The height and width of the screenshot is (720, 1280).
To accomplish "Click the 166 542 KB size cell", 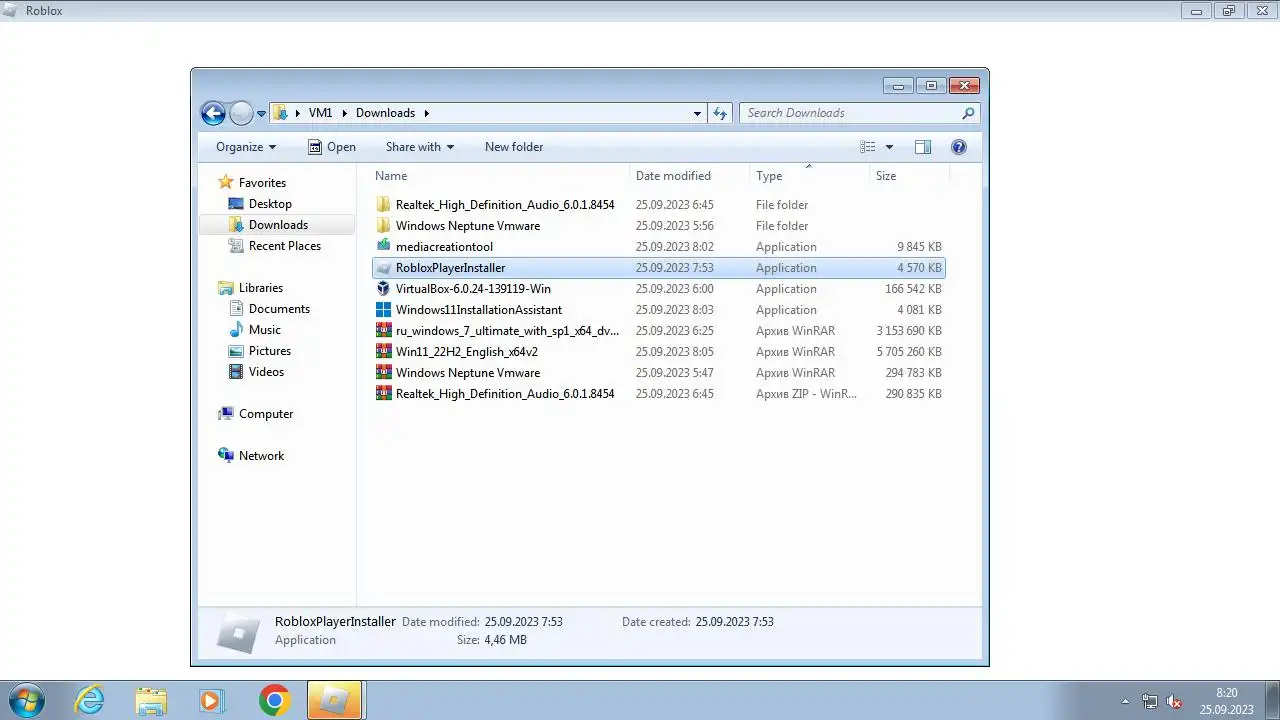I will 913,289.
